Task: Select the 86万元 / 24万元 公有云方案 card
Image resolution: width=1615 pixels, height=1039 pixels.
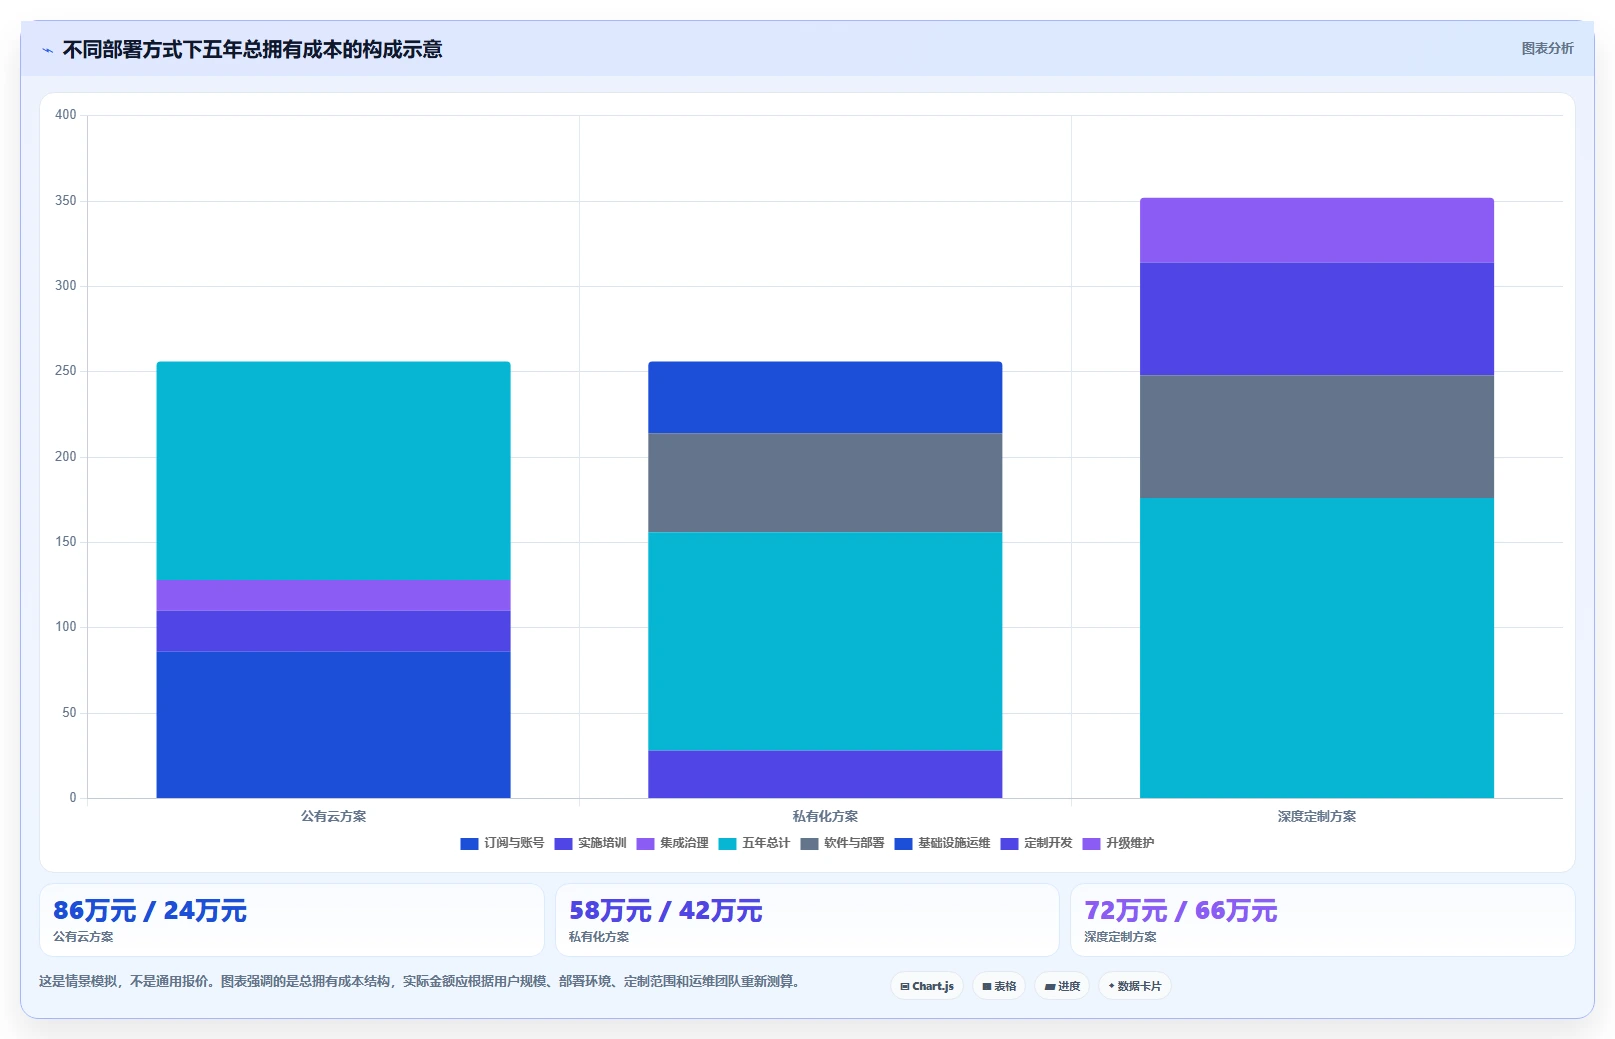Action: coord(292,920)
